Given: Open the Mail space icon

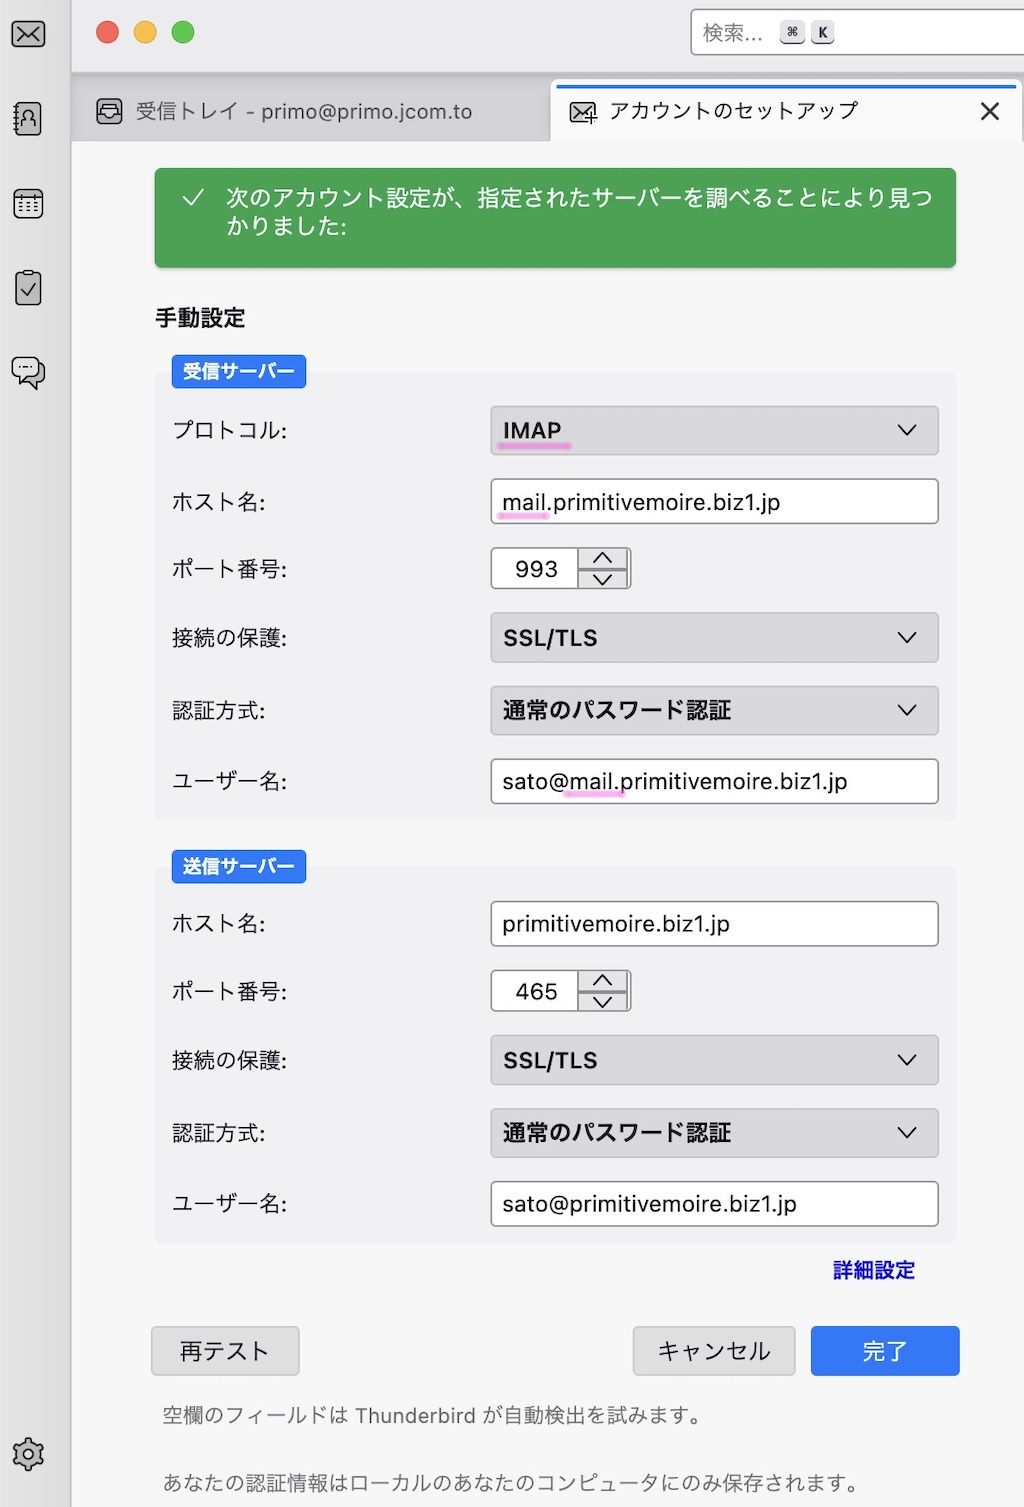Looking at the screenshot, I should coord(28,34).
